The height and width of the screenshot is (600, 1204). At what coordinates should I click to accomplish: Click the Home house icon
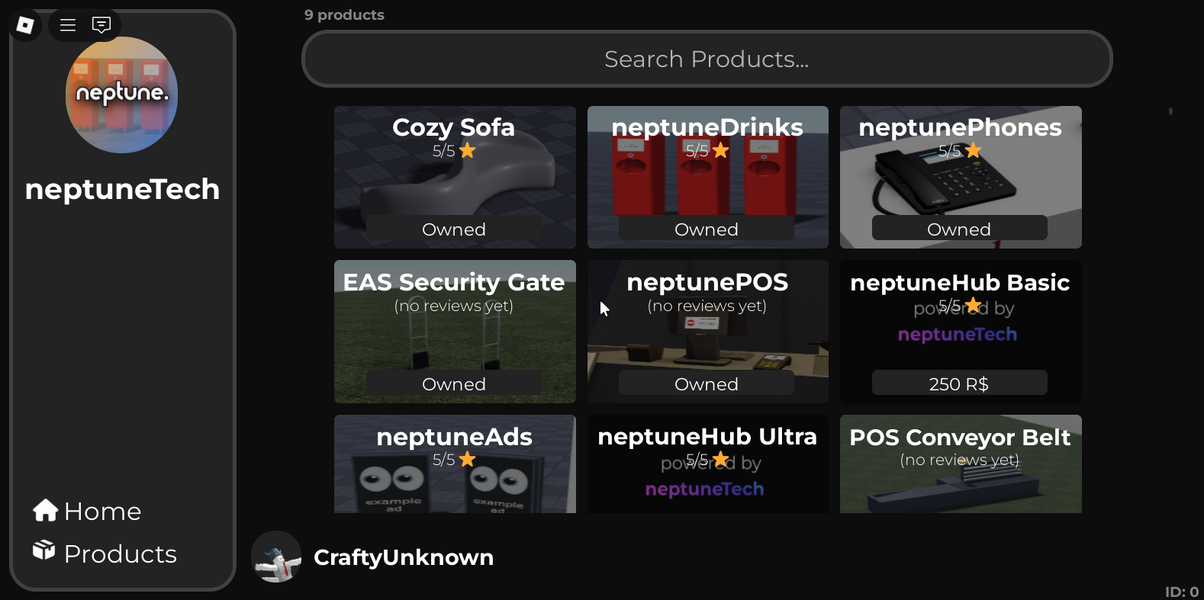click(x=45, y=510)
